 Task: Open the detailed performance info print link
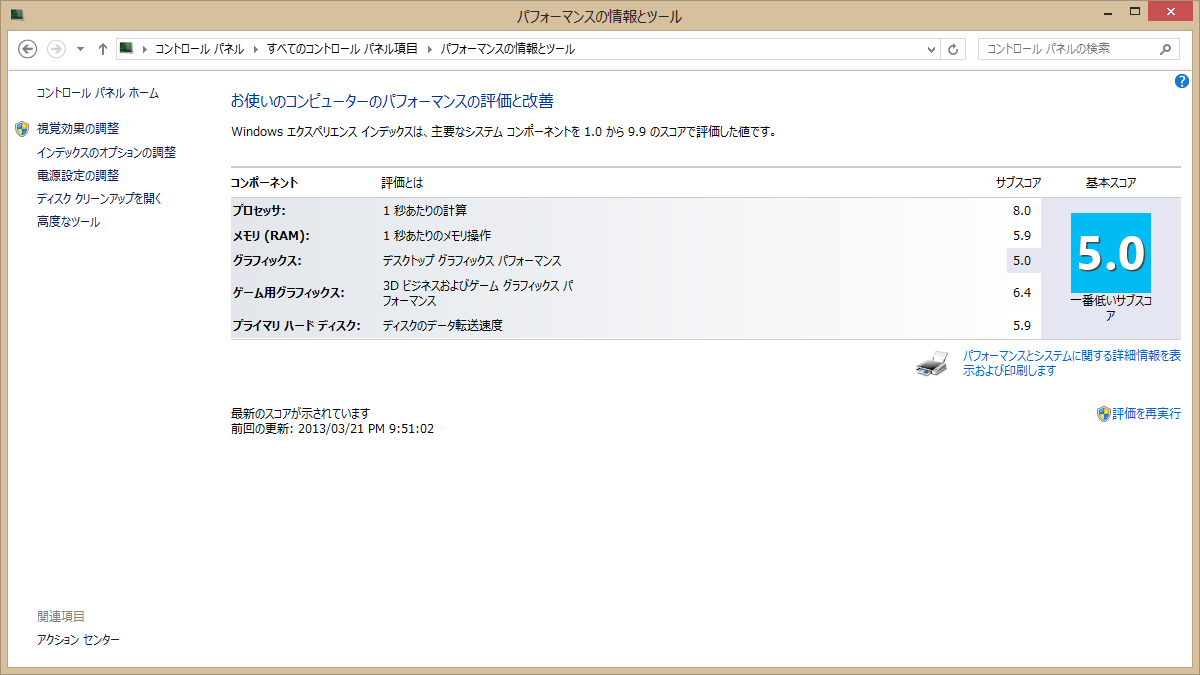coord(1072,363)
